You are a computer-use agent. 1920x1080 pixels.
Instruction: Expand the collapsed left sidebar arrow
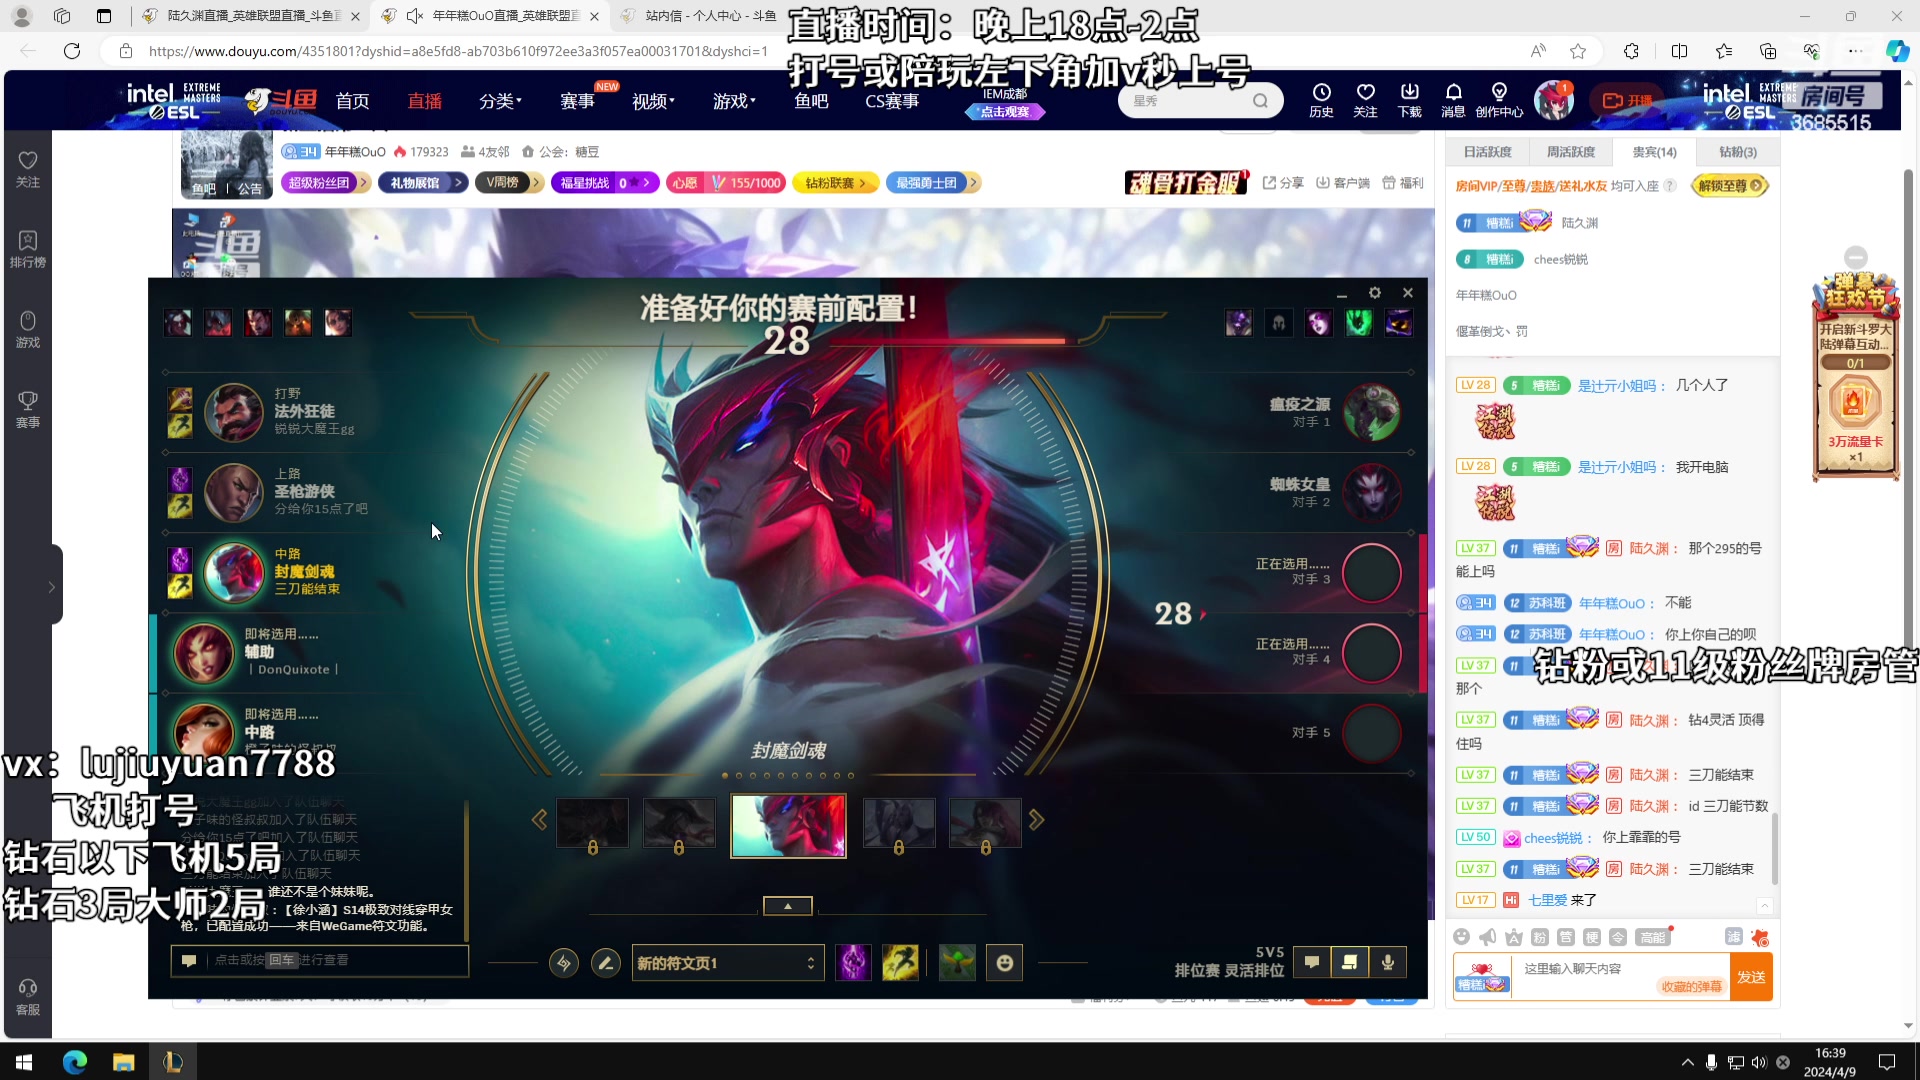pyautogui.click(x=51, y=587)
